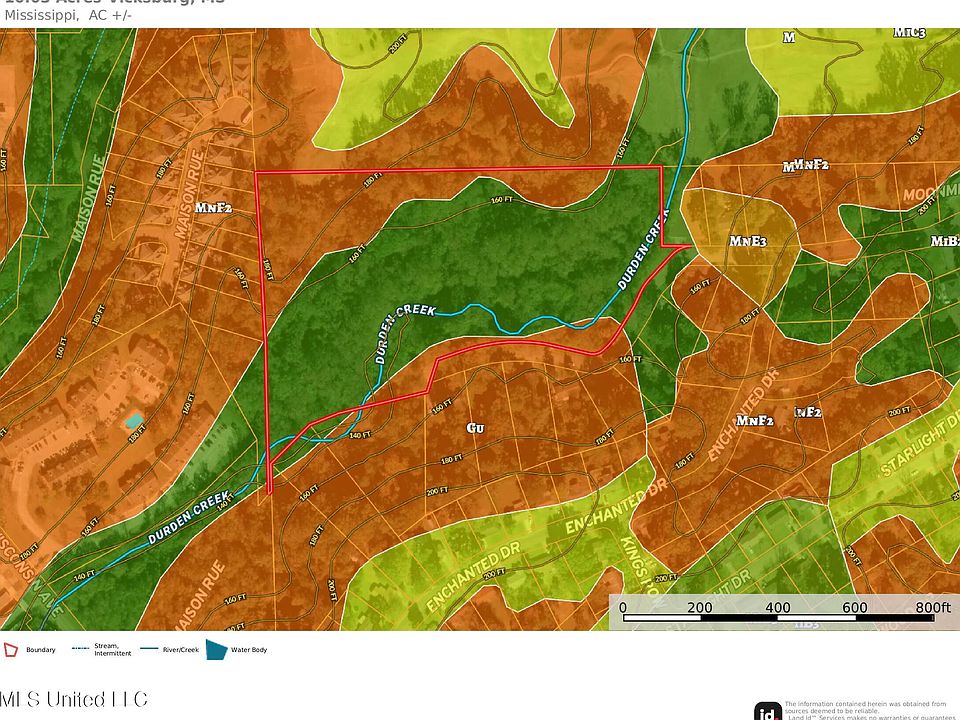
Task: Click the Water Body legend text
Action: 252,650
